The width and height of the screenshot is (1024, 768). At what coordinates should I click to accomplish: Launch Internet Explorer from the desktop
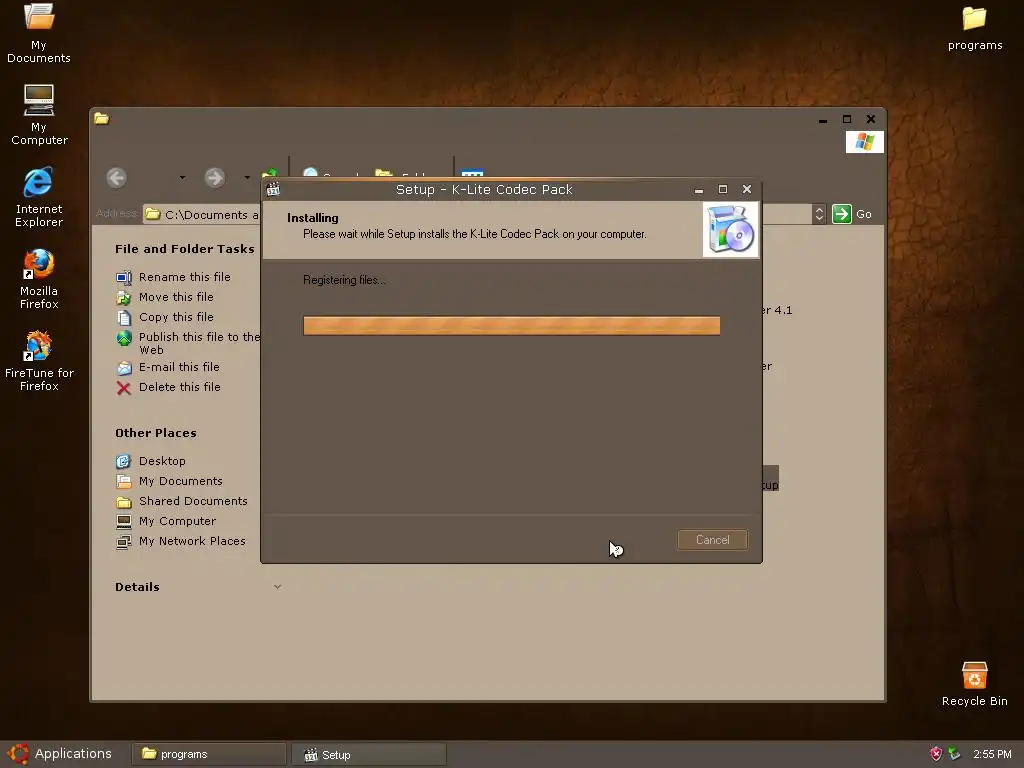pyautogui.click(x=39, y=197)
